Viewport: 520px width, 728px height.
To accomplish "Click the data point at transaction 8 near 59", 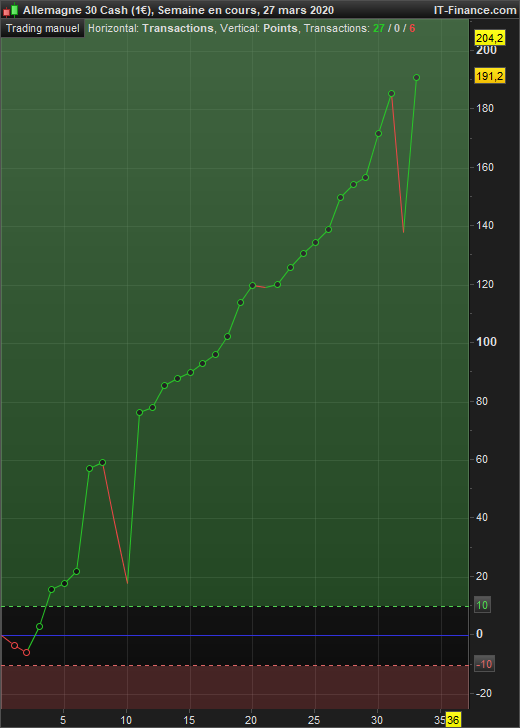I will pyautogui.click(x=103, y=462).
